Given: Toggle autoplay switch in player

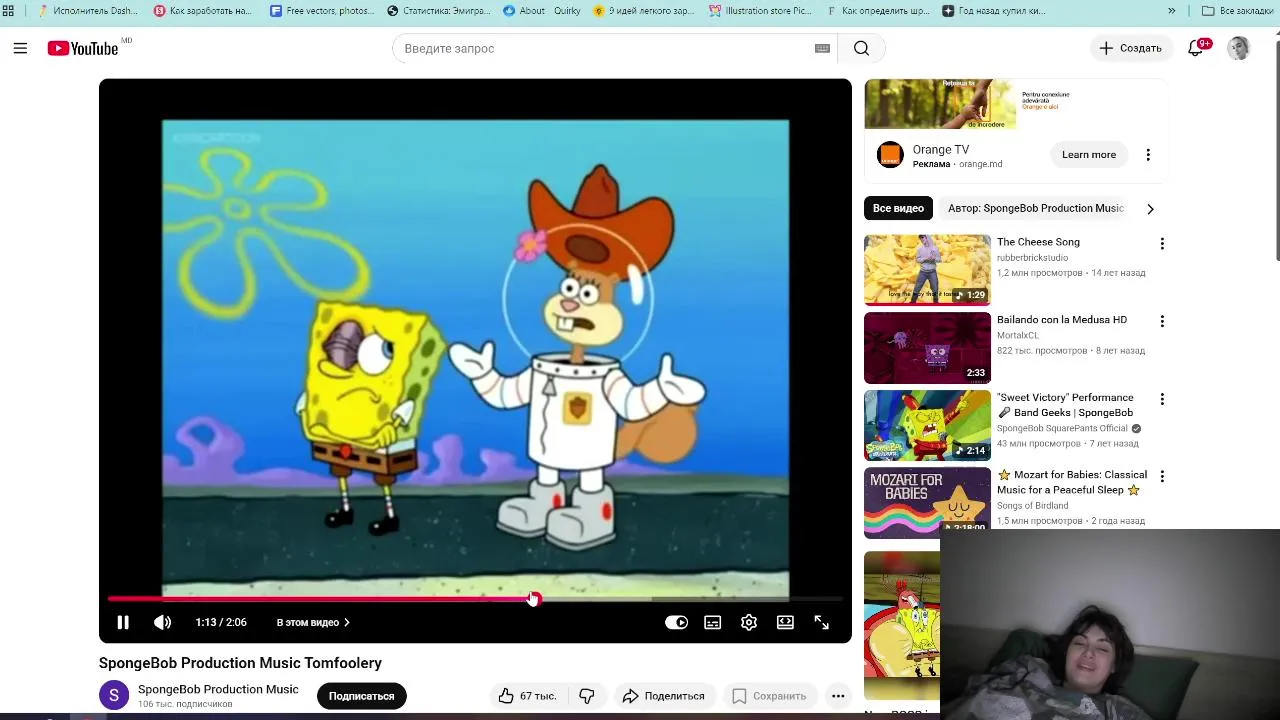Looking at the screenshot, I should pos(677,622).
